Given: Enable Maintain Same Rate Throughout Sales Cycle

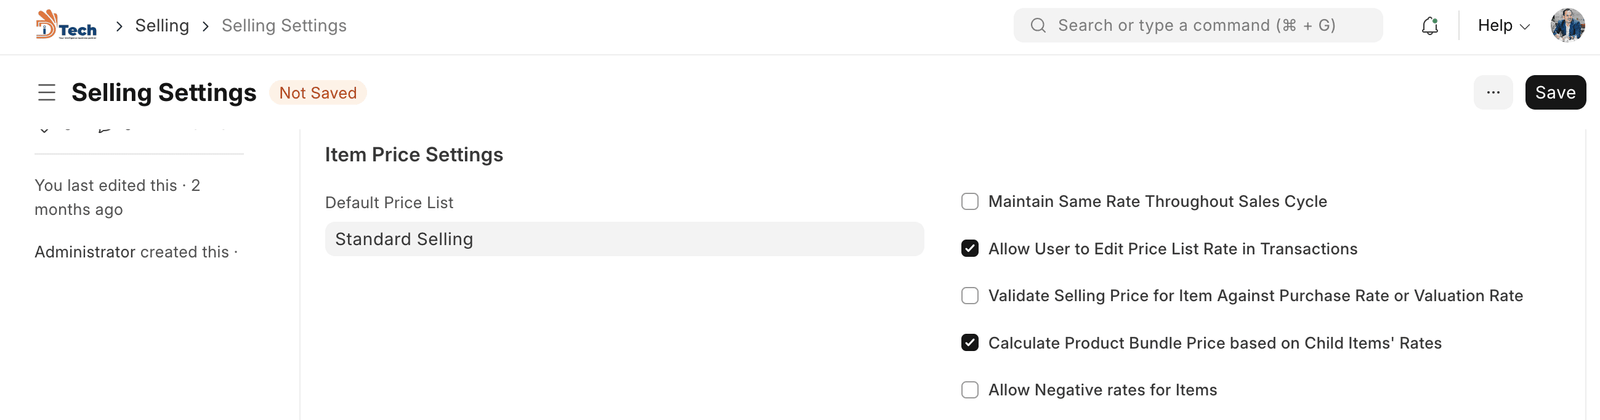Looking at the screenshot, I should (x=970, y=202).
